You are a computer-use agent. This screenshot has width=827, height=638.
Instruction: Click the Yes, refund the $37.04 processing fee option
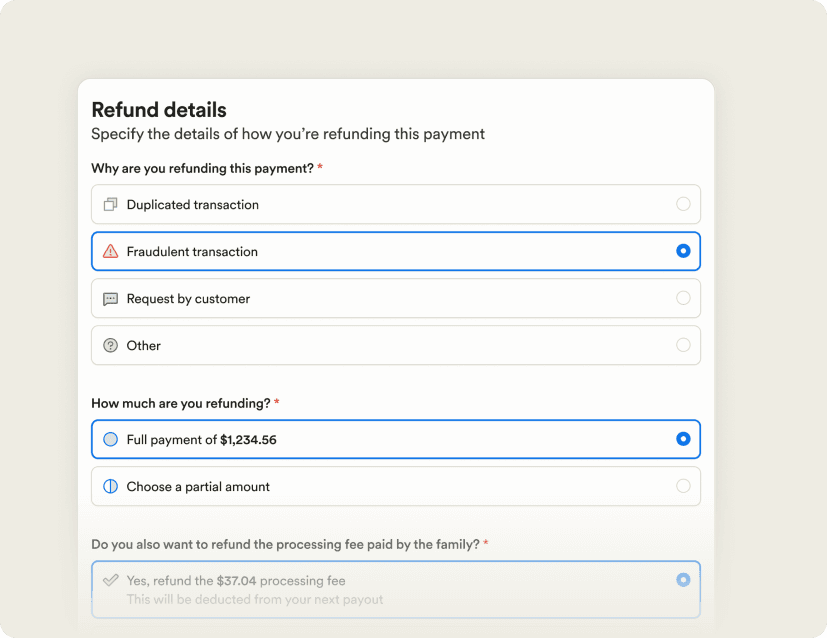395,589
